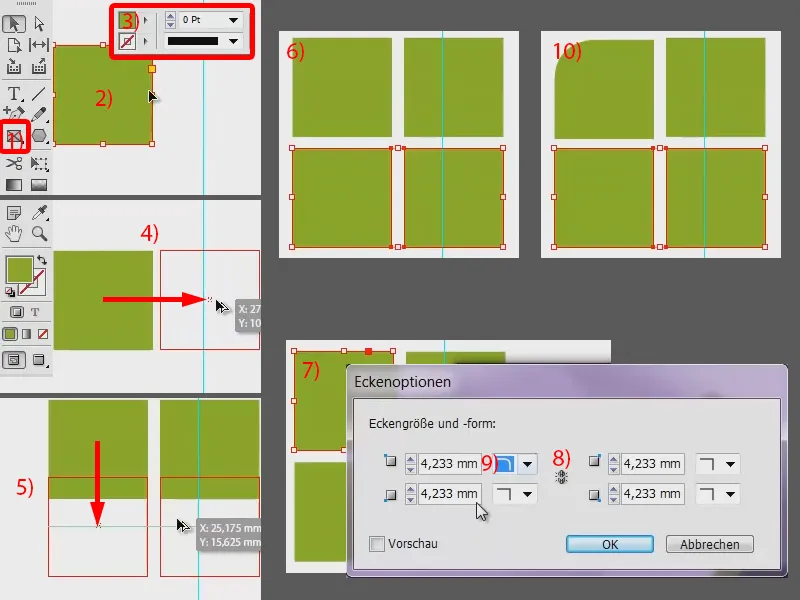Select the Pen tool
The image size is (800, 600).
click(14, 113)
